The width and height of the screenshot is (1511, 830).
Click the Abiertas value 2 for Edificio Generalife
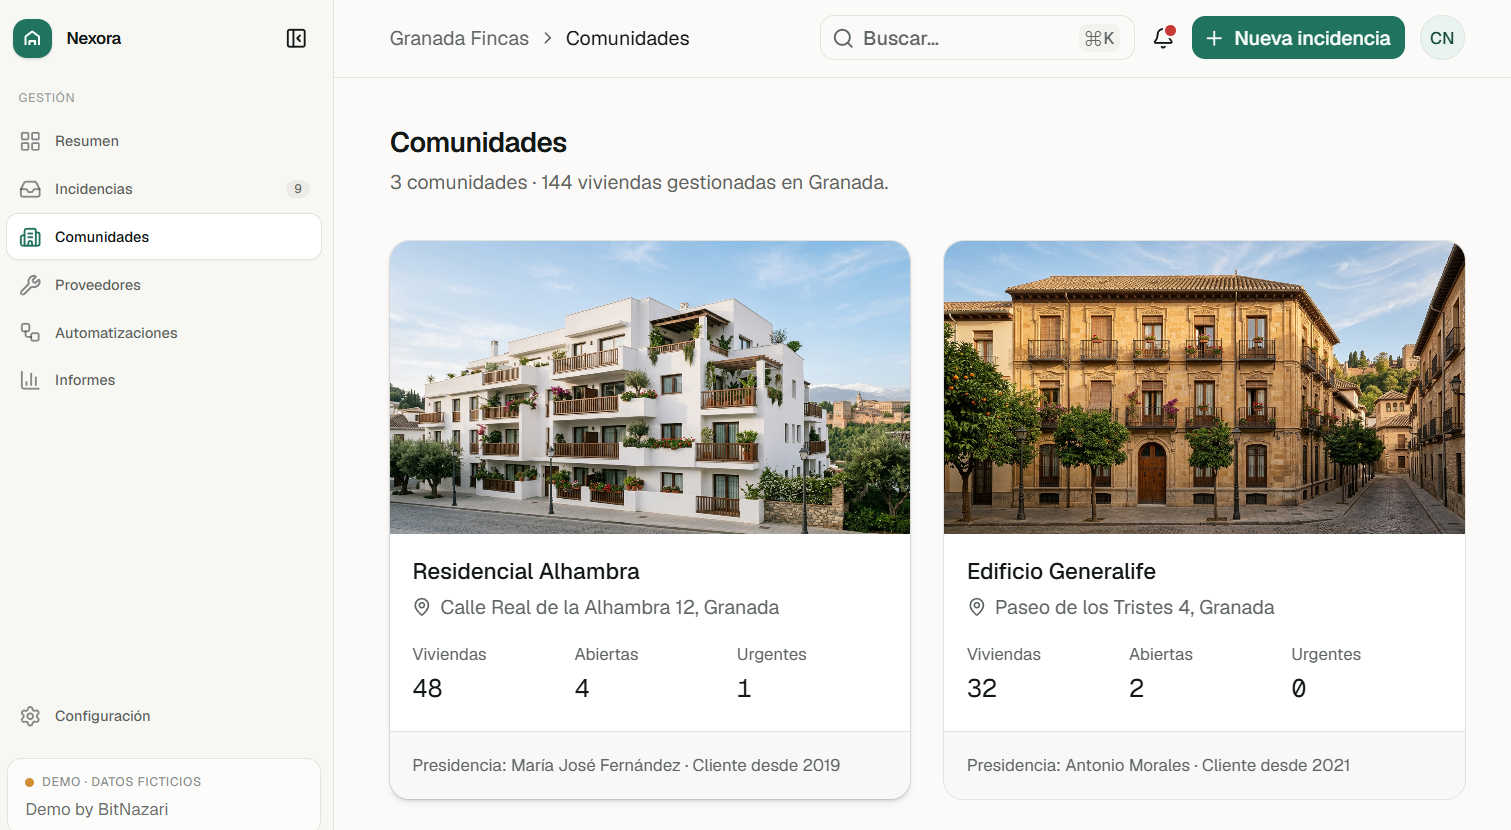[1136, 688]
